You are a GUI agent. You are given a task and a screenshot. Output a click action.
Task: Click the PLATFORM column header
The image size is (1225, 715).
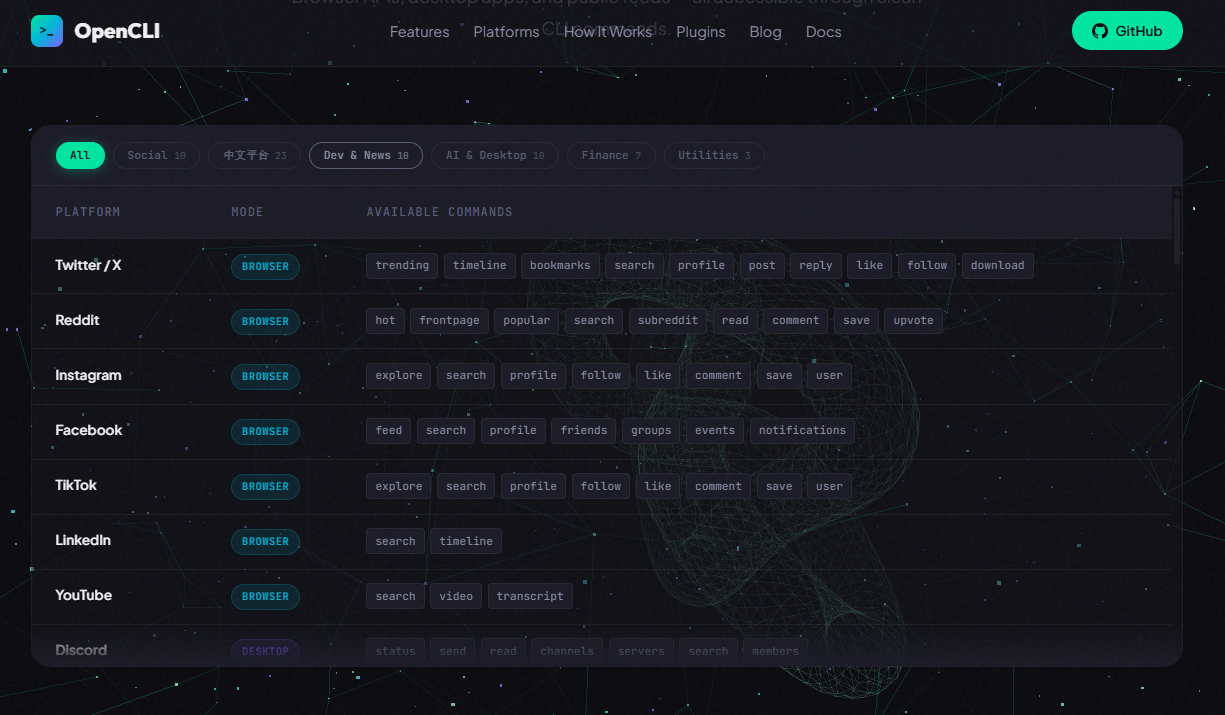[x=88, y=212]
